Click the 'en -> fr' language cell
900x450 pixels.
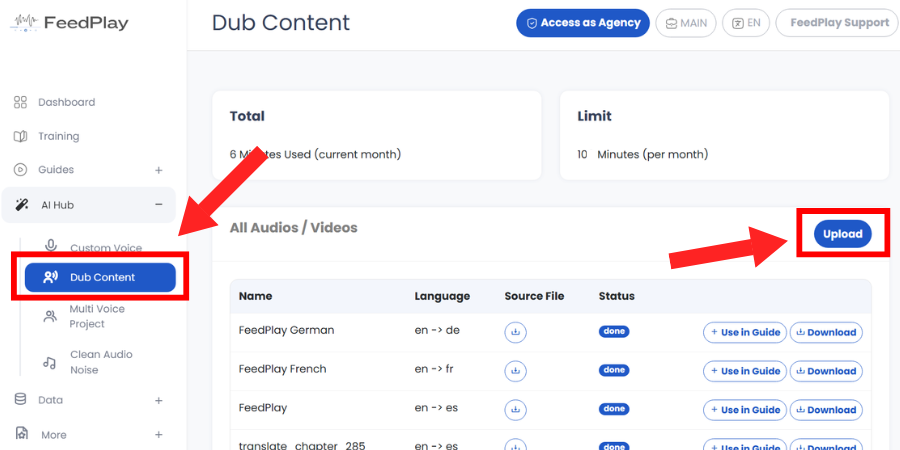point(434,369)
